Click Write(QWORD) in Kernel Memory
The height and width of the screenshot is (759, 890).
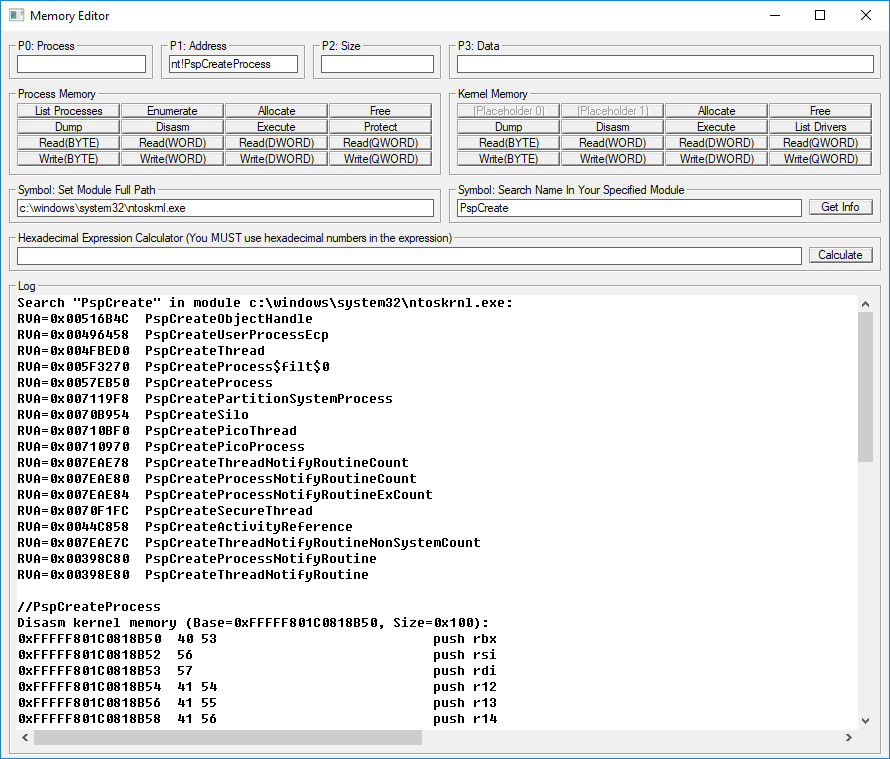[820, 158]
